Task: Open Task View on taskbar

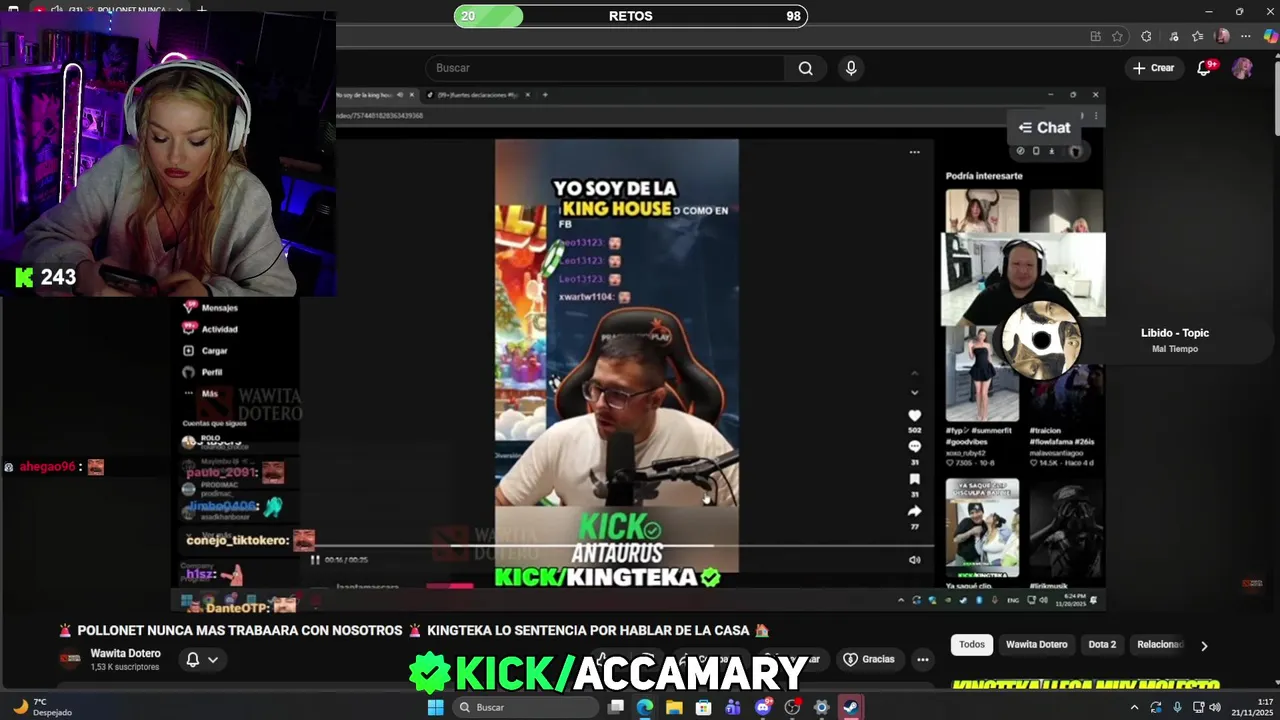Action: pos(616,707)
